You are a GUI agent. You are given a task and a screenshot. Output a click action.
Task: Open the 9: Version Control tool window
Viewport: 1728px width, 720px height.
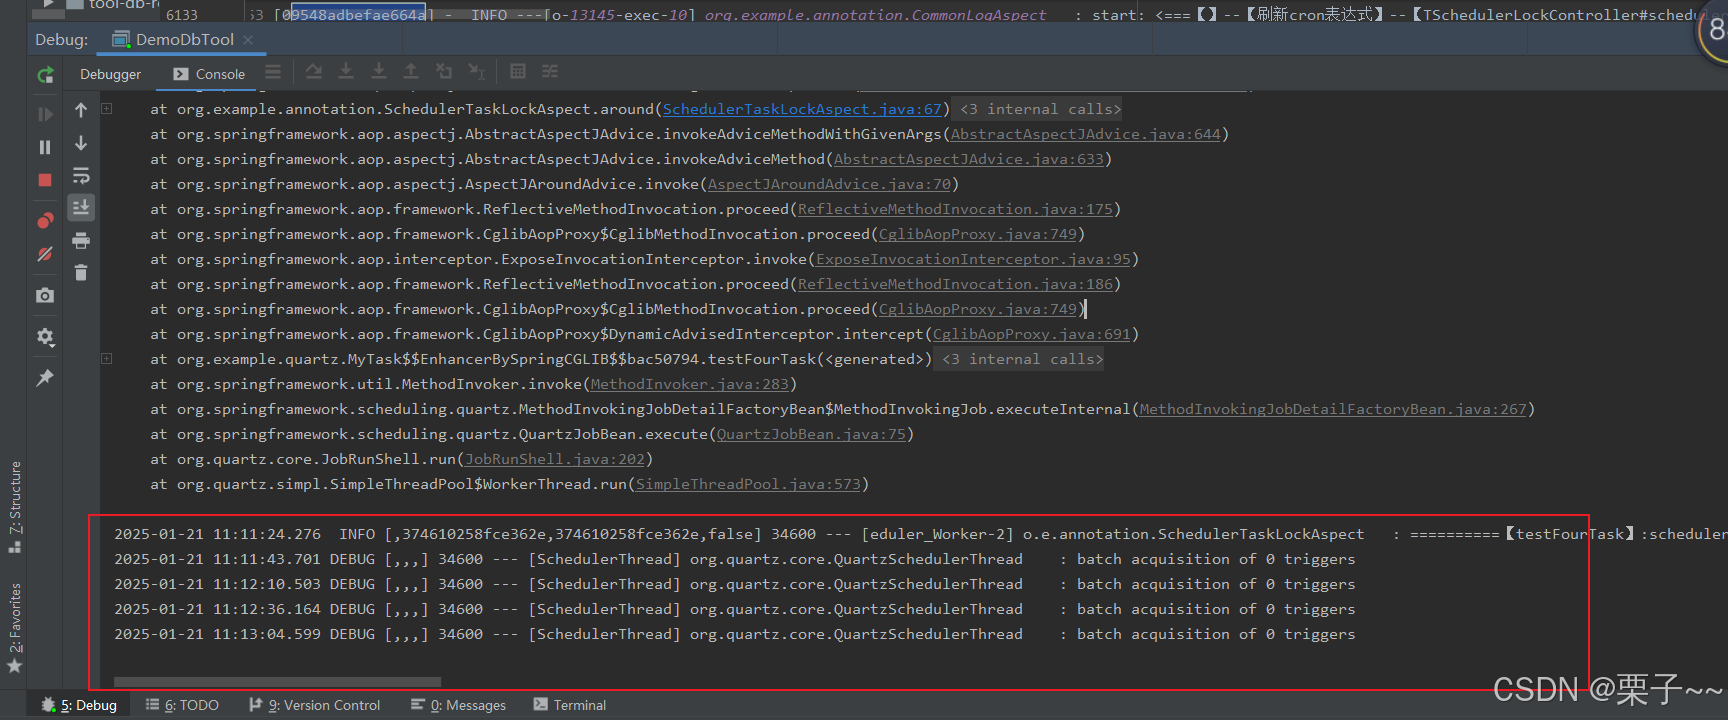315,705
